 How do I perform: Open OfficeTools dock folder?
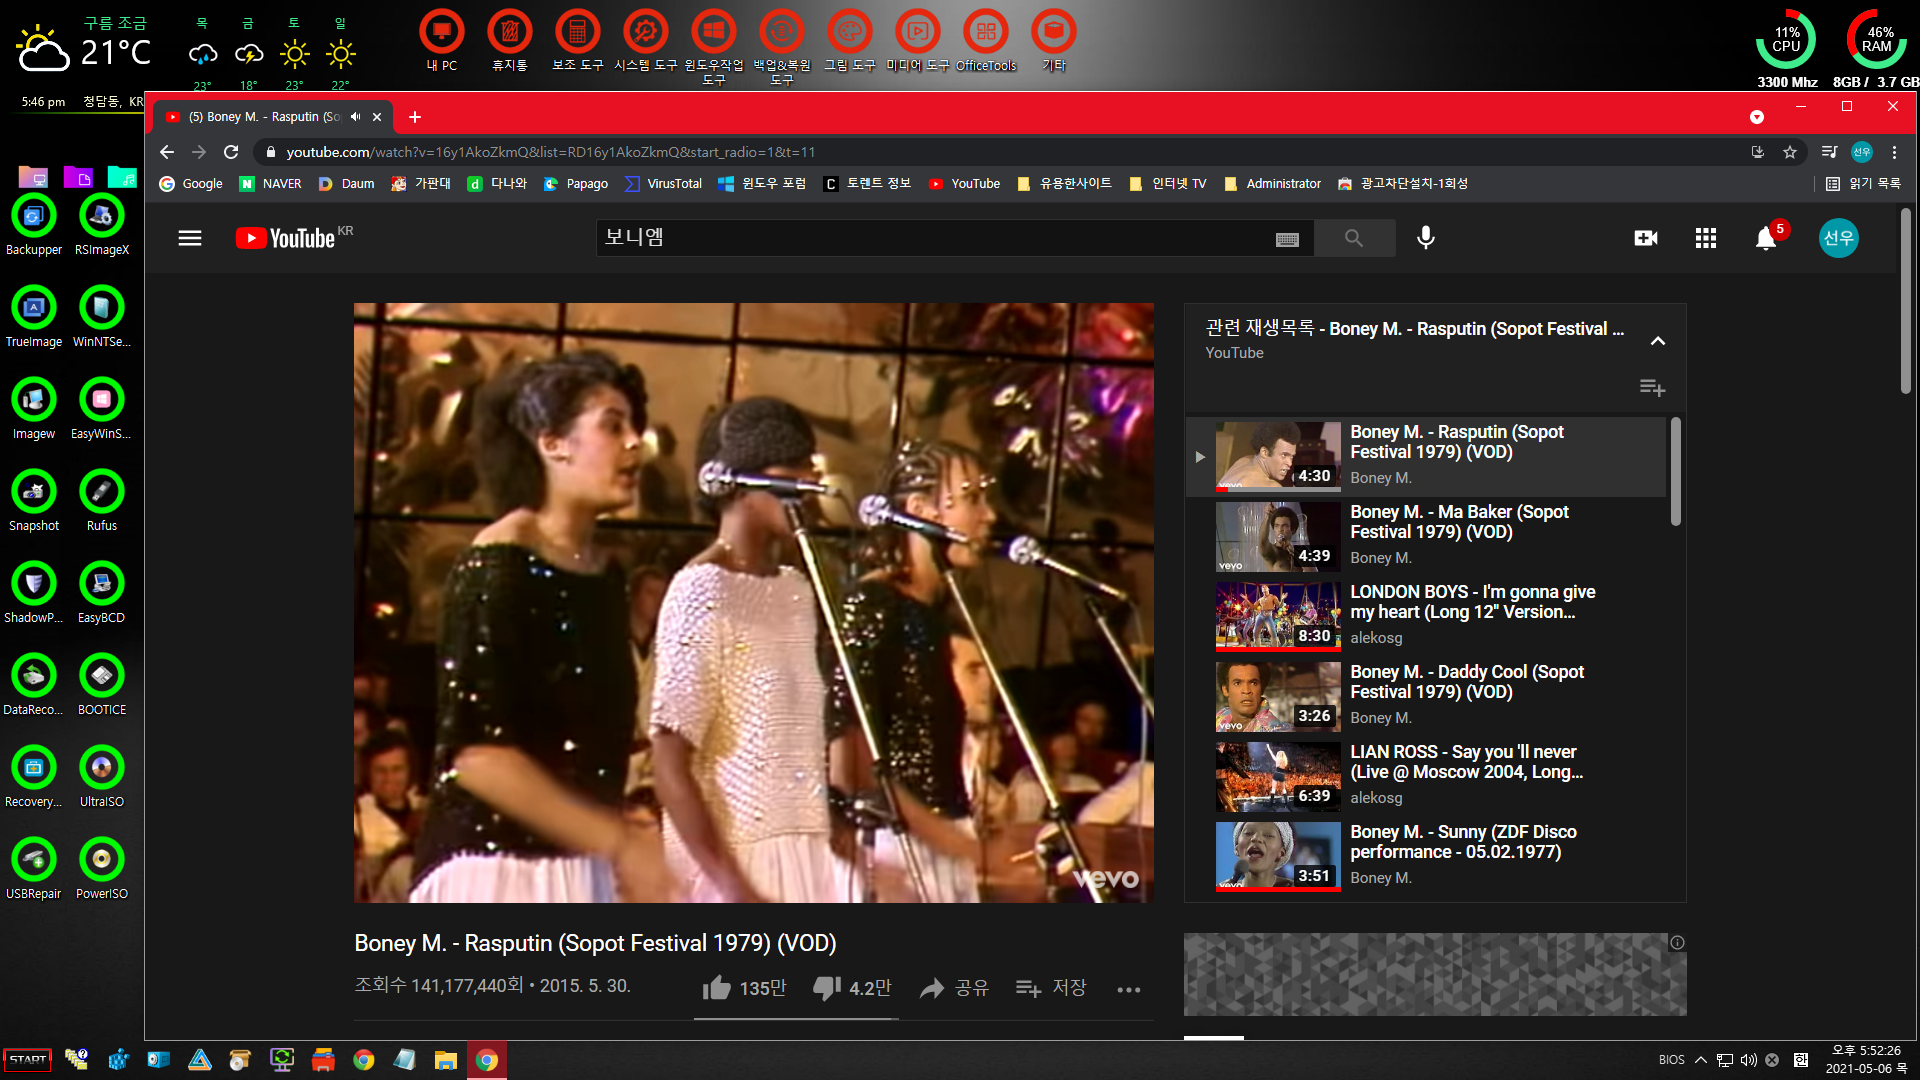pyautogui.click(x=986, y=41)
